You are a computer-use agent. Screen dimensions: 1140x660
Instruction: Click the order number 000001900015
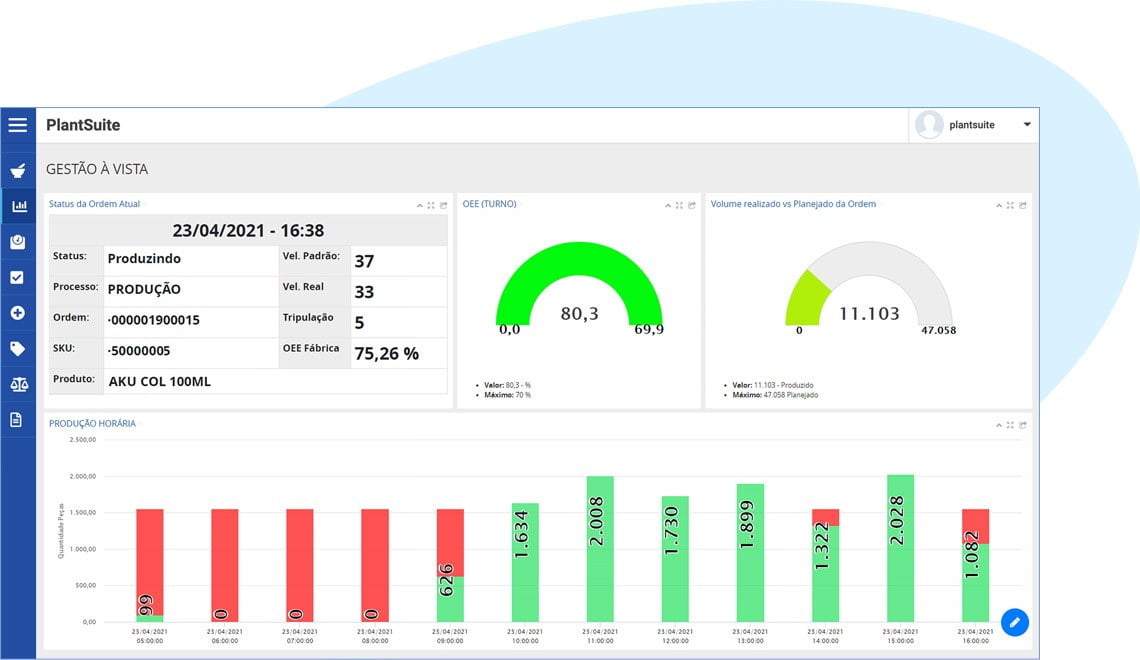[x=153, y=320]
